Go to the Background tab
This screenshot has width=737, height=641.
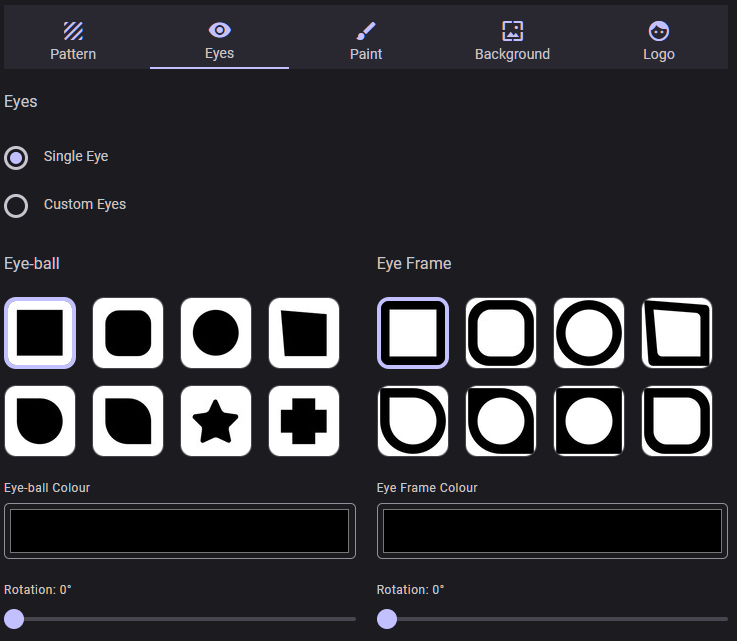coord(512,41)
